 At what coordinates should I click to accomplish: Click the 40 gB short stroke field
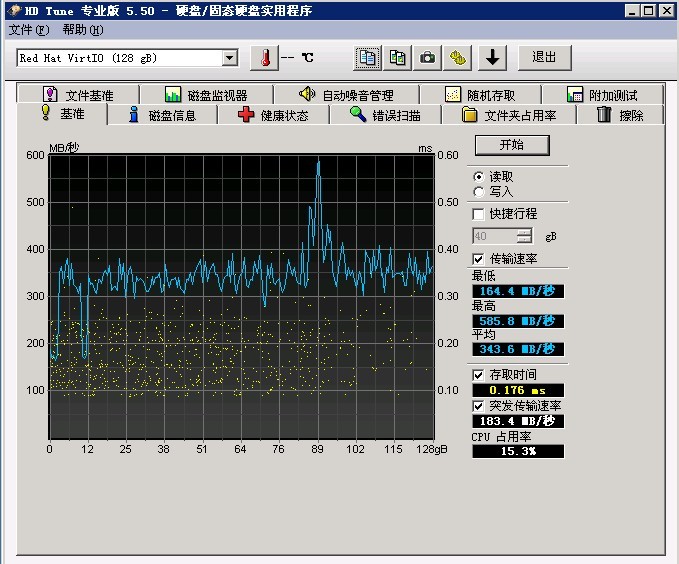(494, 236)
